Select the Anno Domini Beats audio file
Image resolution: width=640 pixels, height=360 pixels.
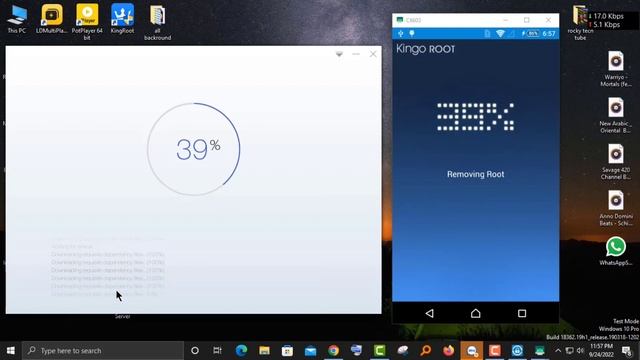[x=616, y=208]
